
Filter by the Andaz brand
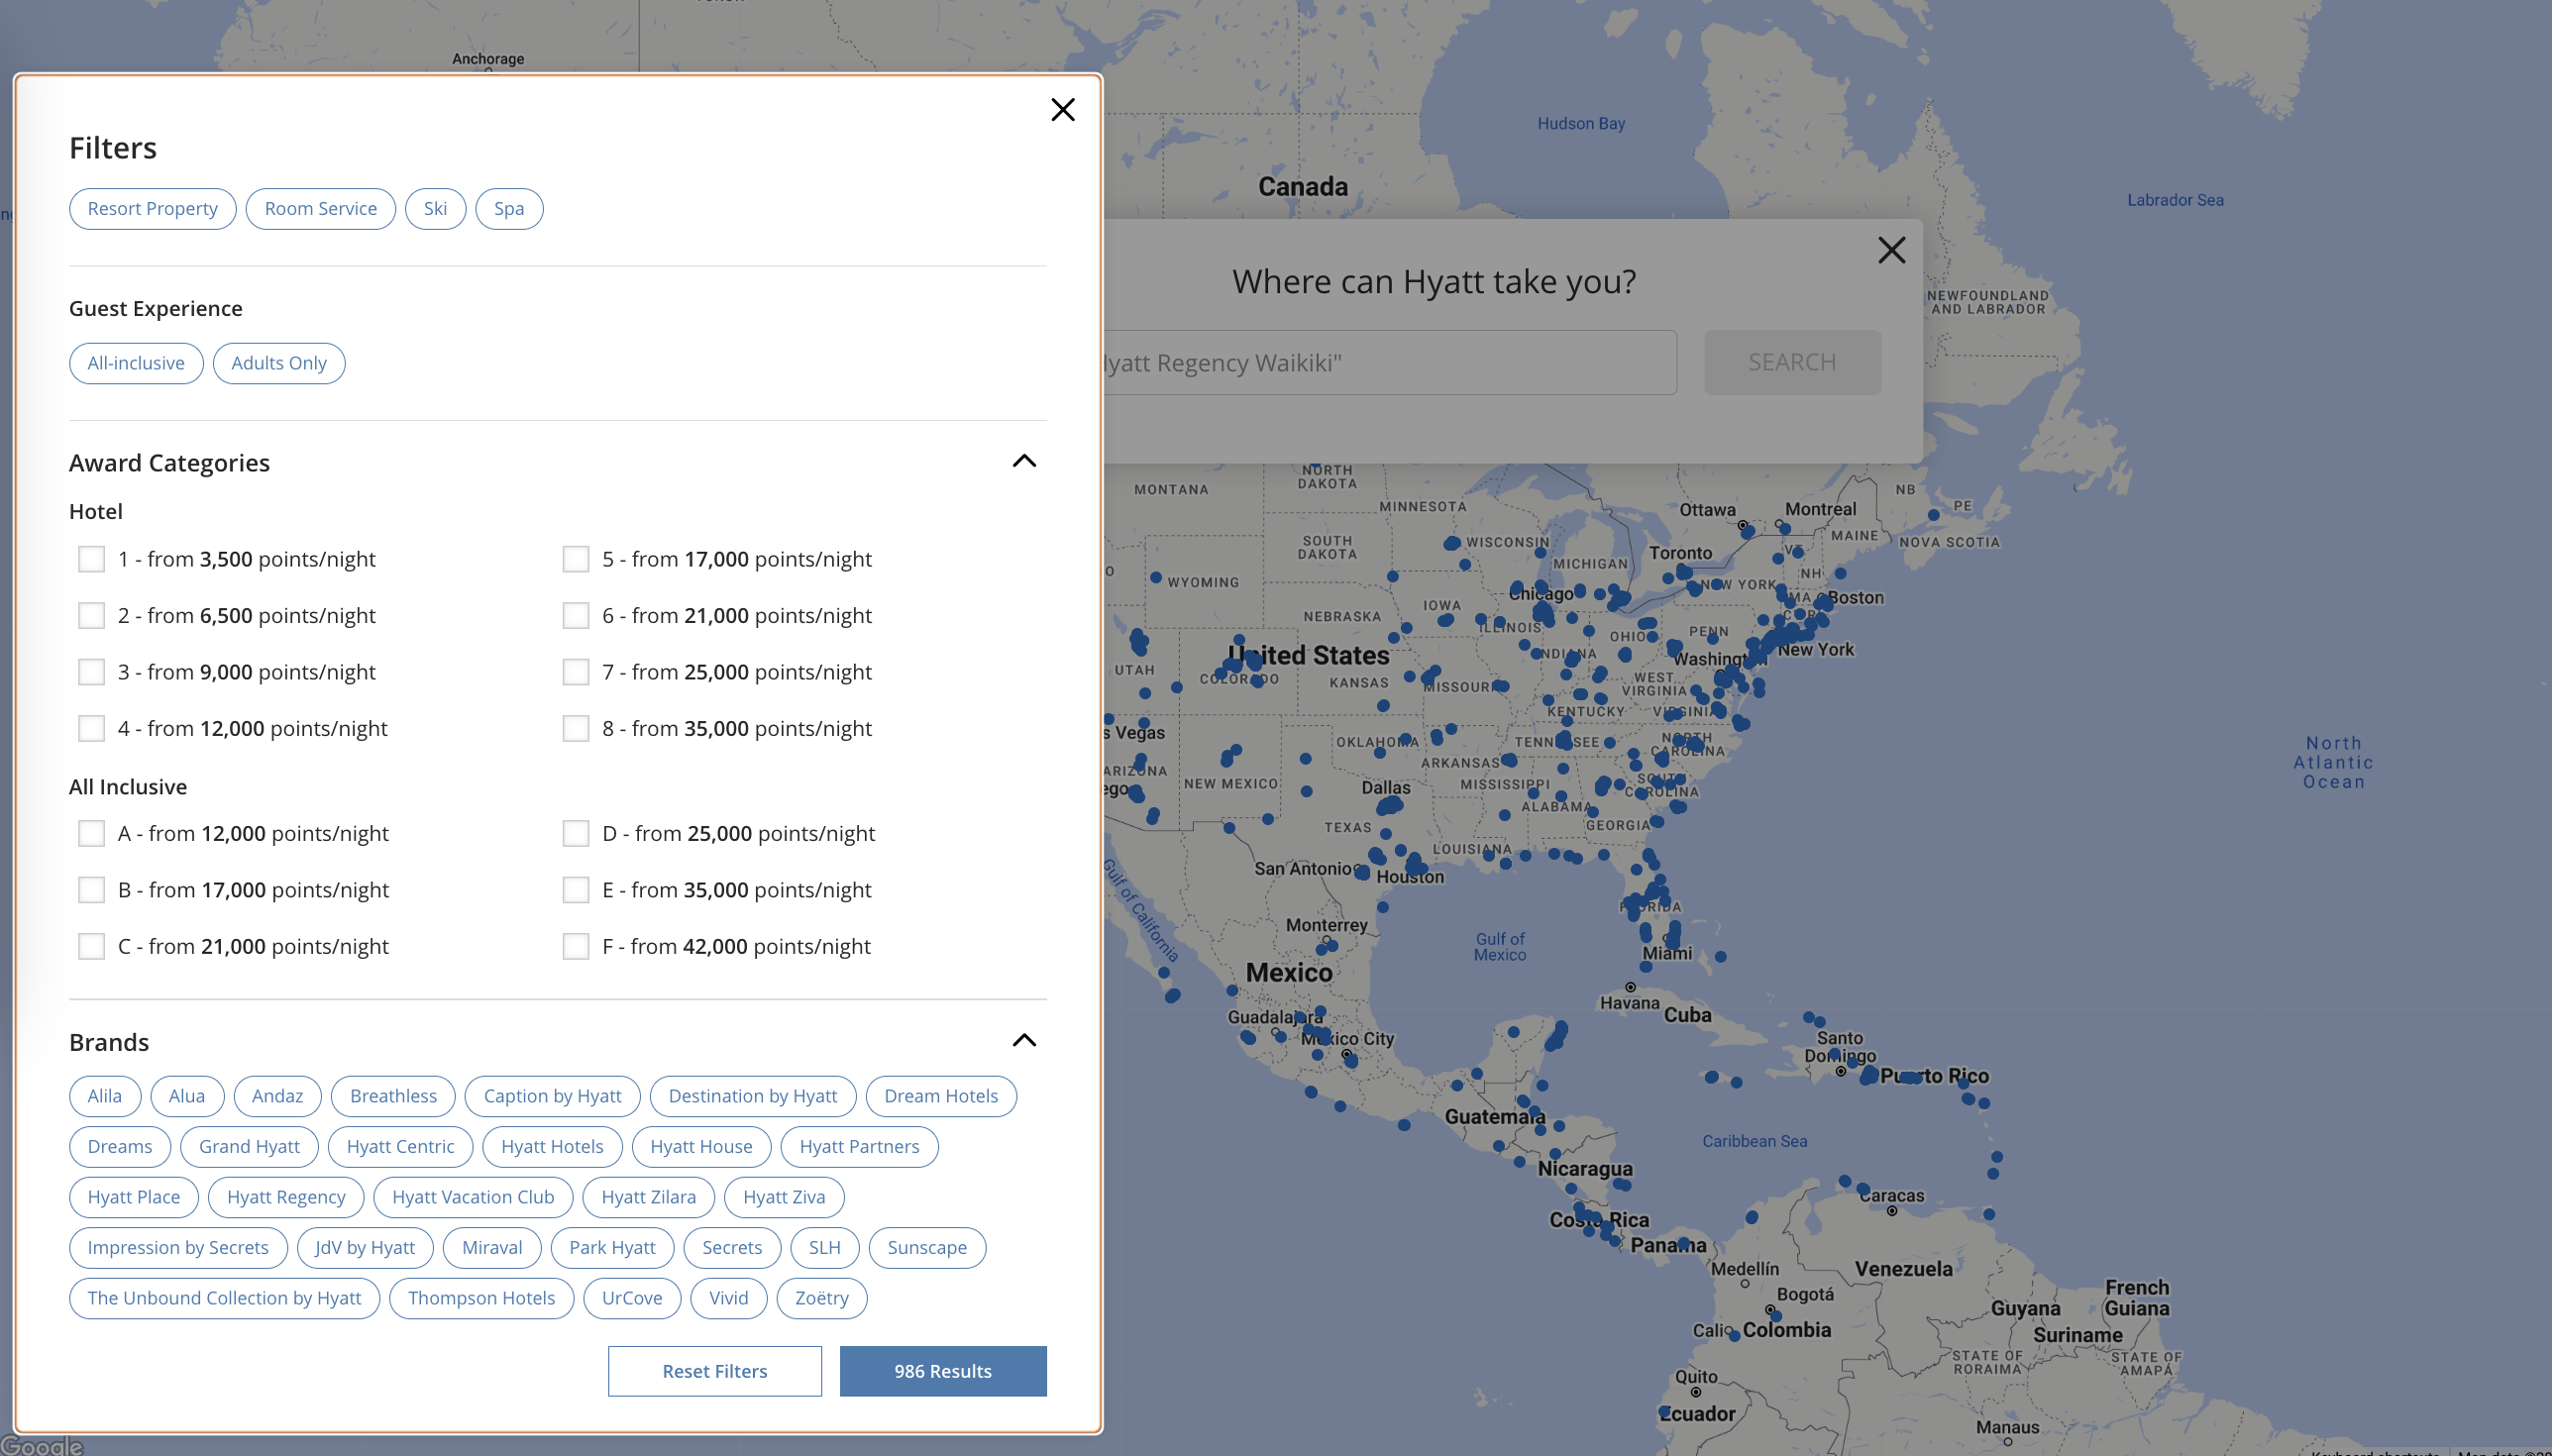[x=277, y=1096]
